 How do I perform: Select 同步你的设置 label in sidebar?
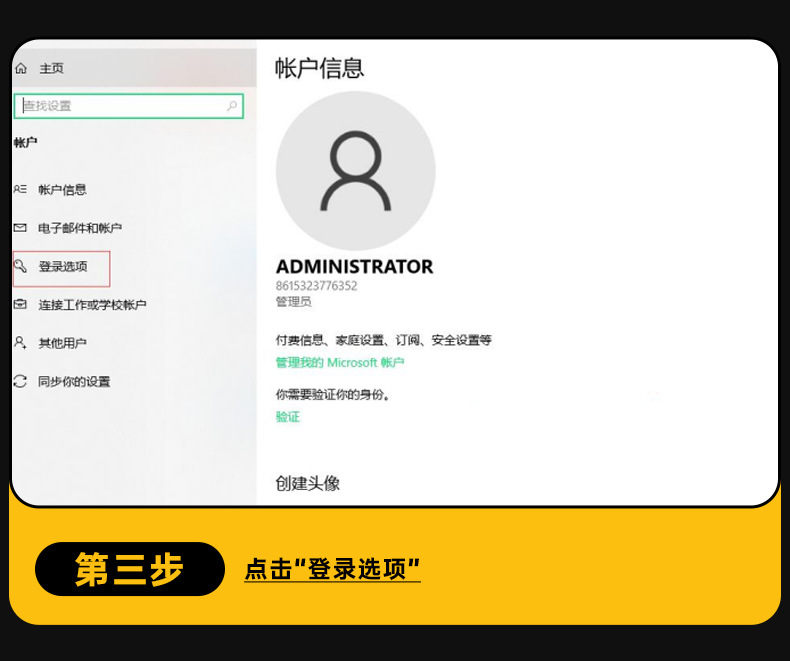tap(74, 381)
